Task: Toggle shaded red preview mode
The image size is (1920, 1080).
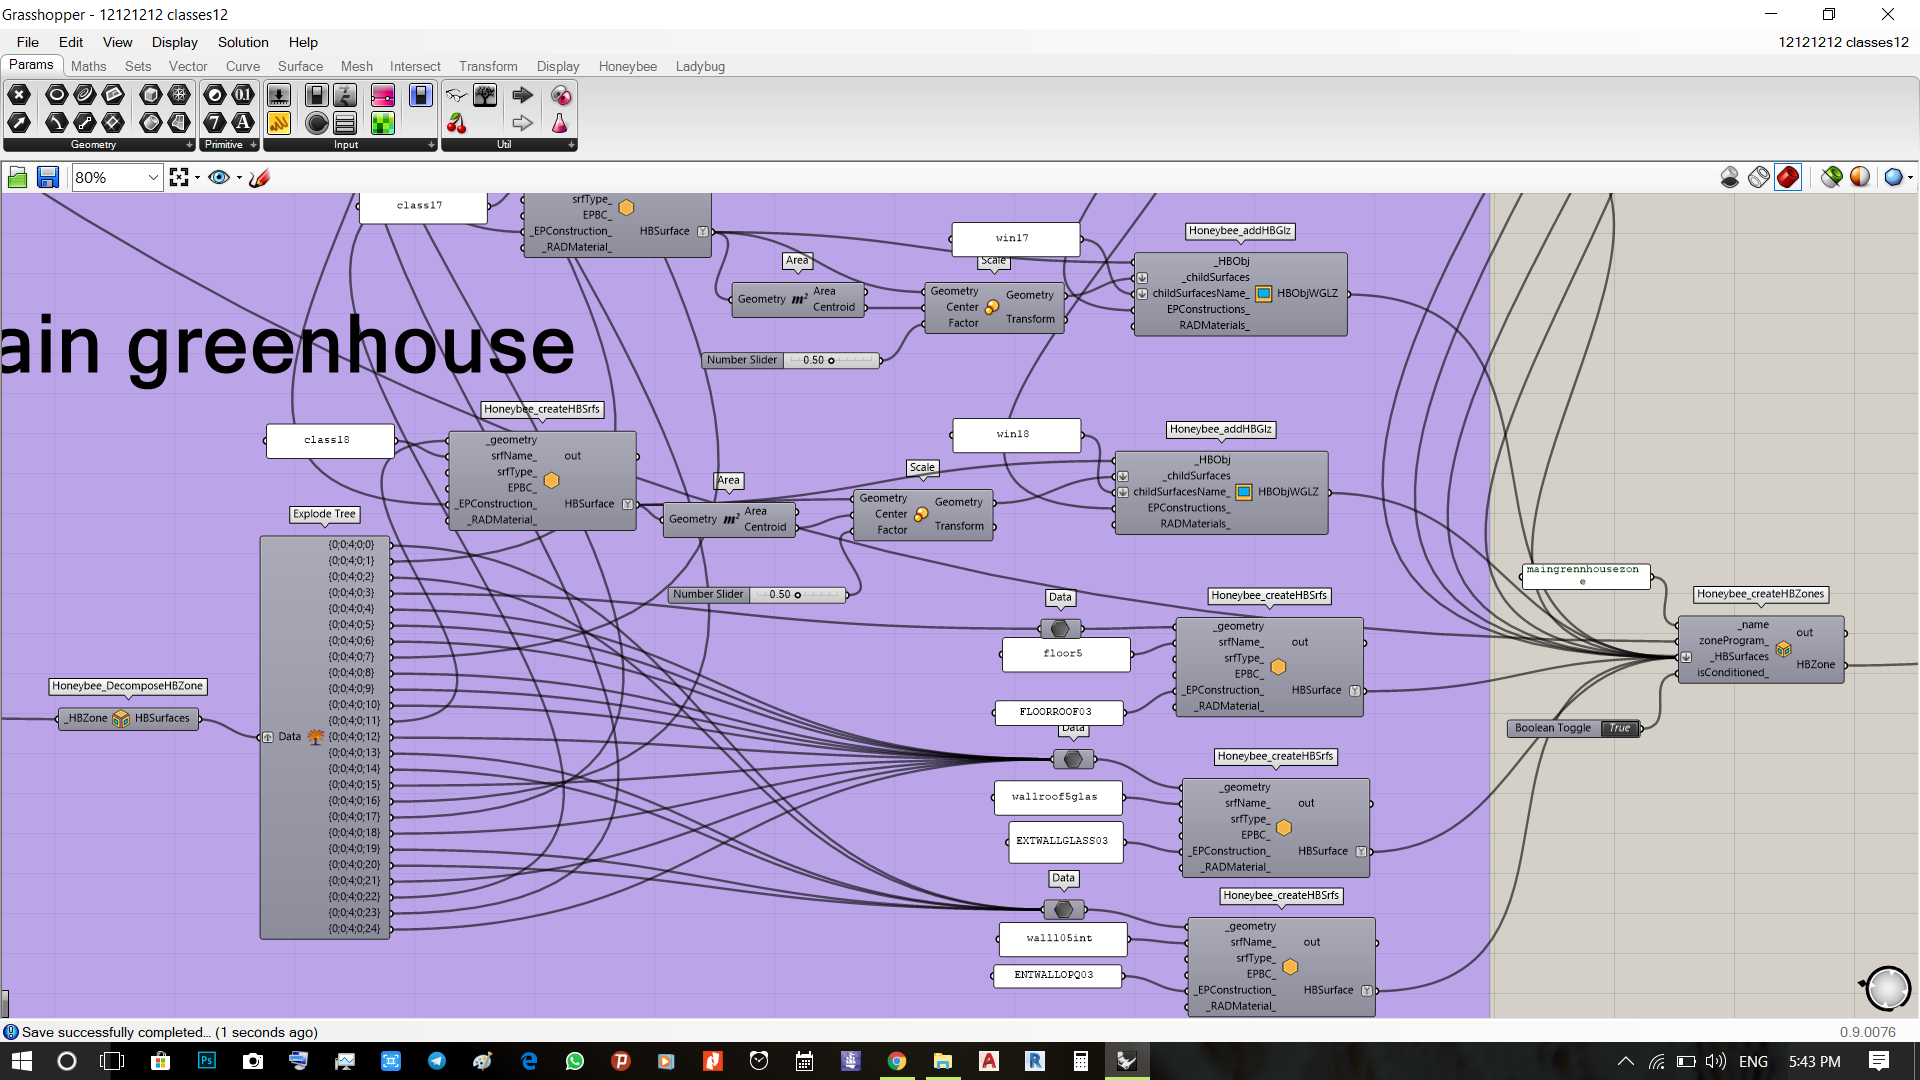Action: click(1788, 177)
